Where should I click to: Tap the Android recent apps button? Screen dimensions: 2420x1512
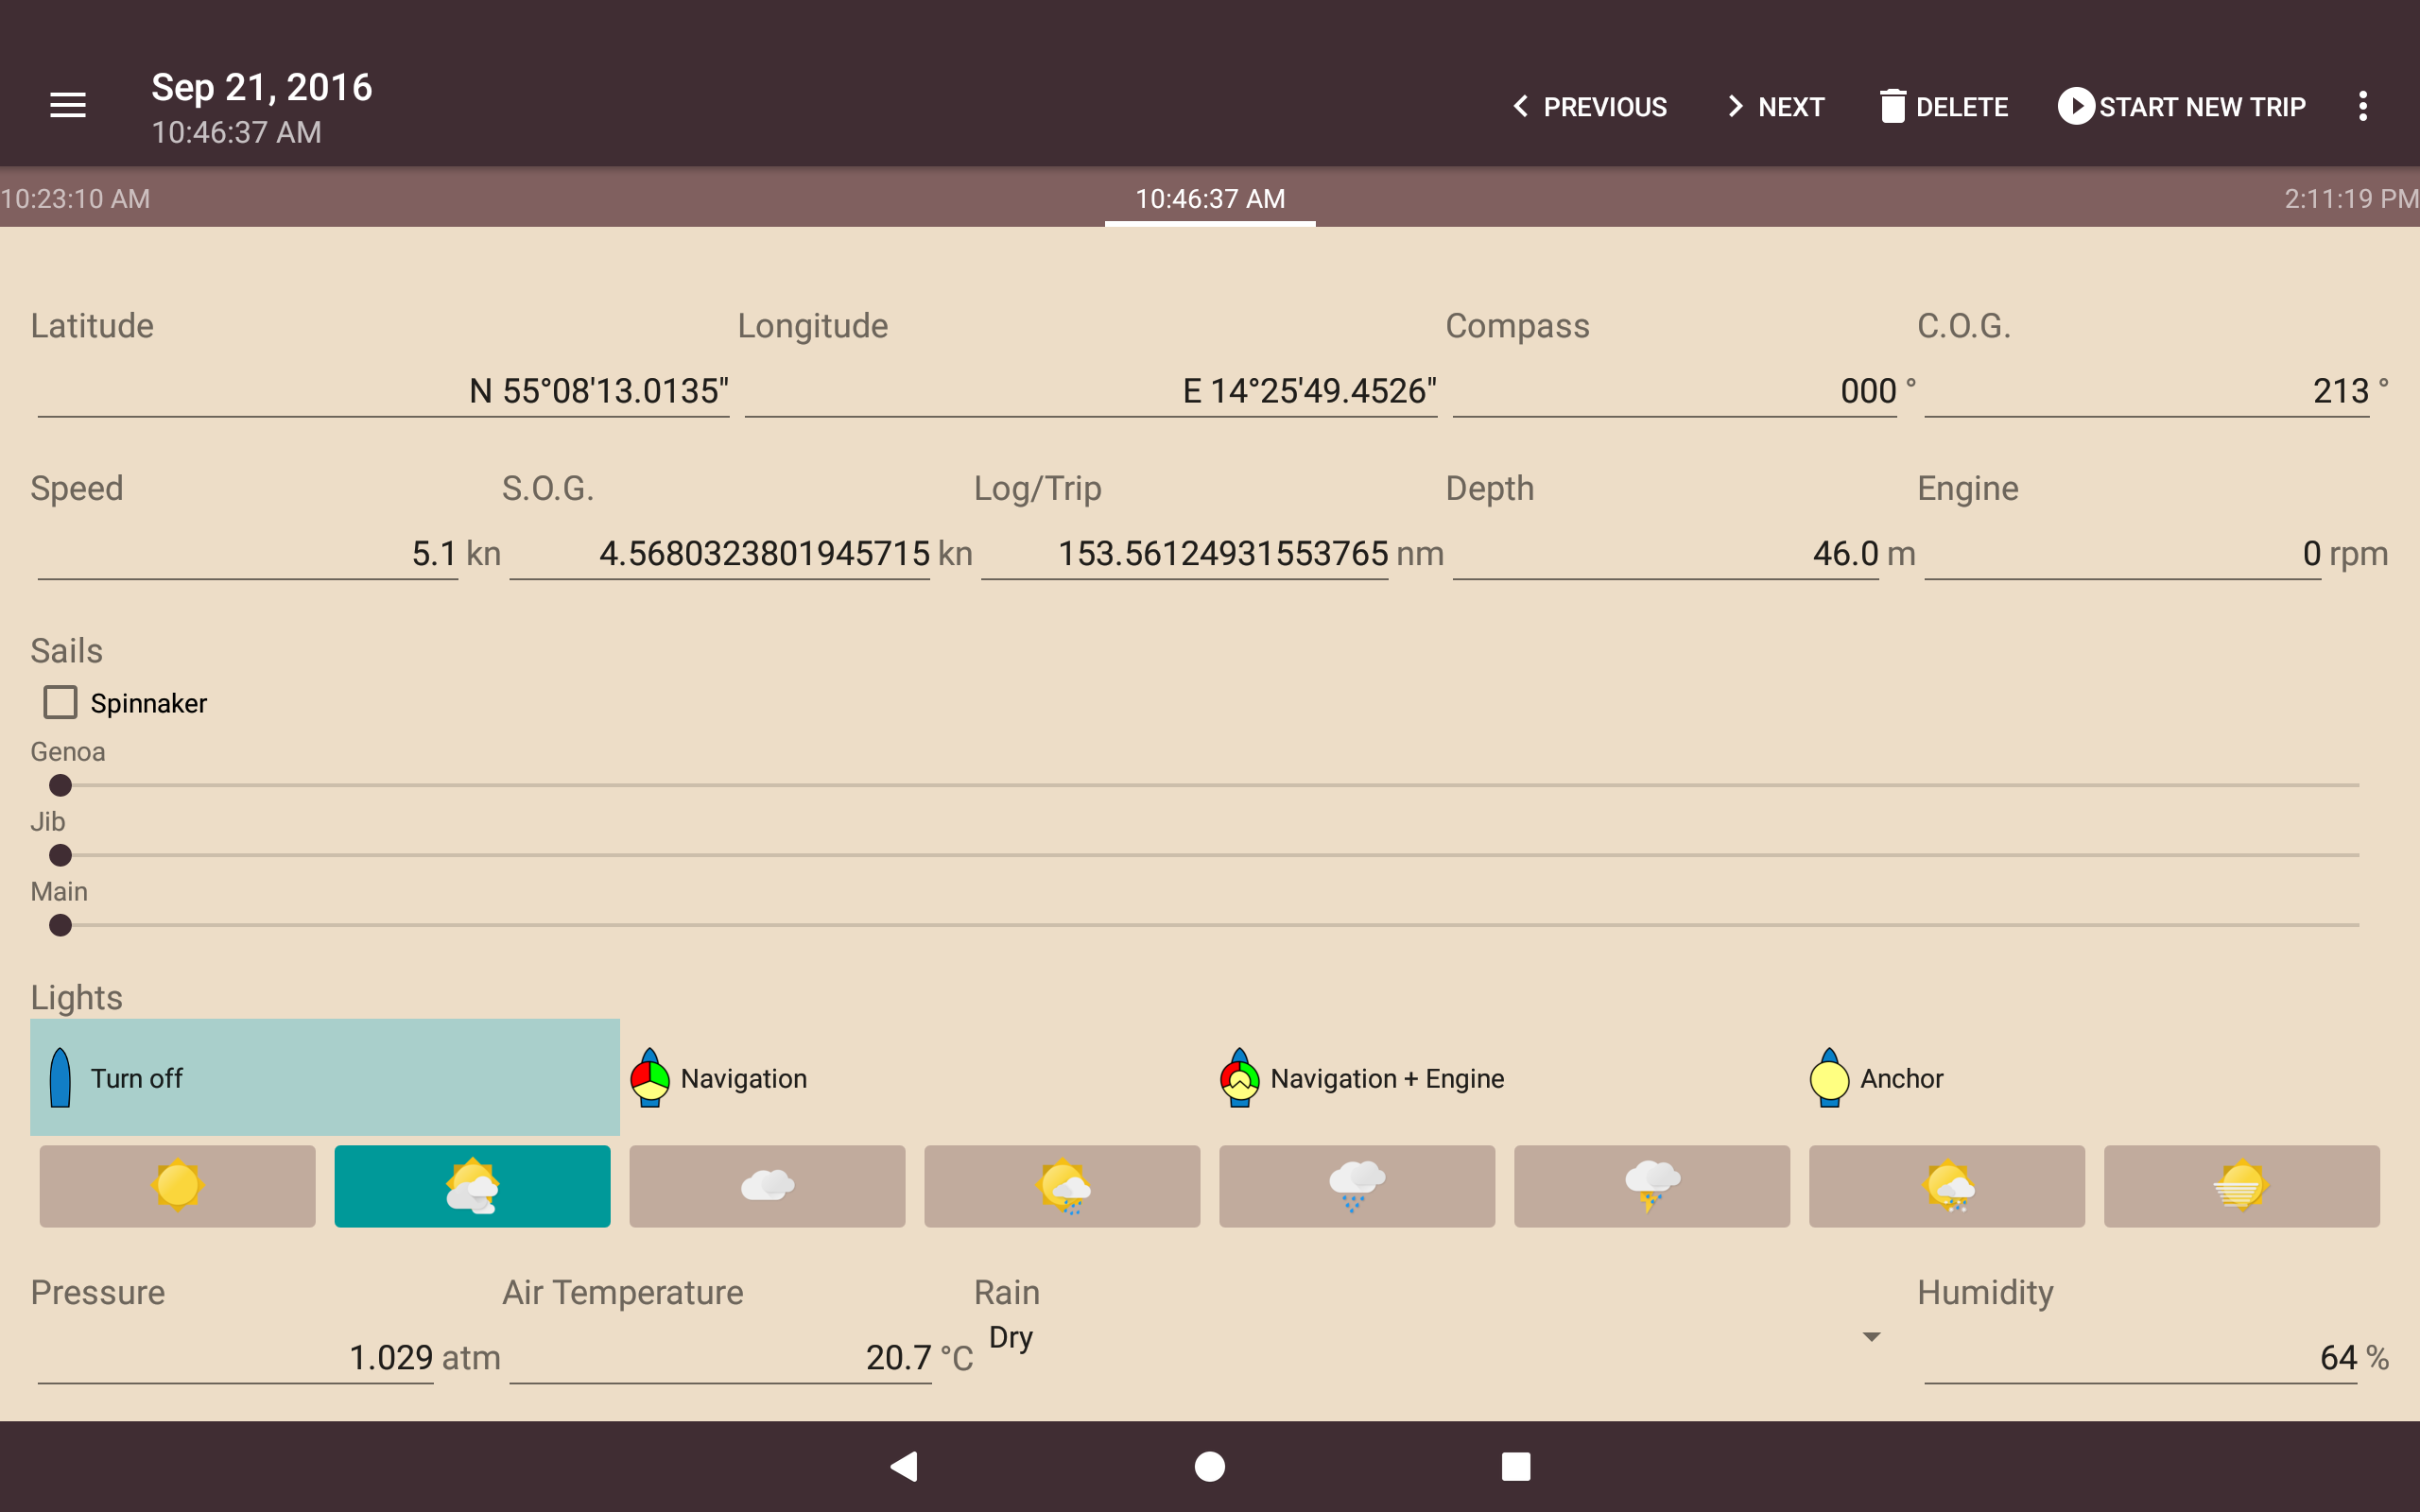pyautogui.click(x=1516, y=1466)
